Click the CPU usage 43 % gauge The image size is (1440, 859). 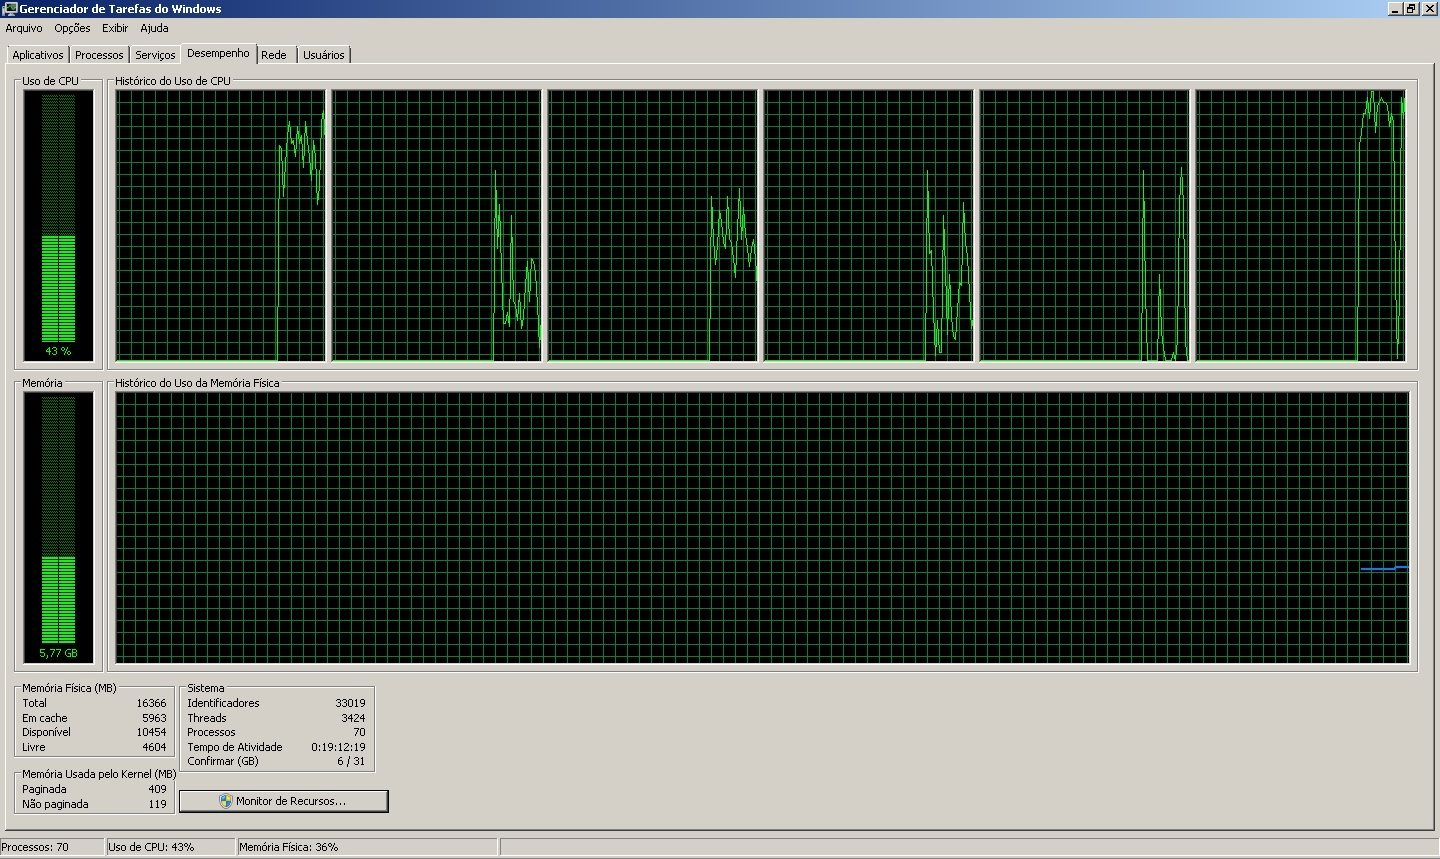click(x=58, y=225)
